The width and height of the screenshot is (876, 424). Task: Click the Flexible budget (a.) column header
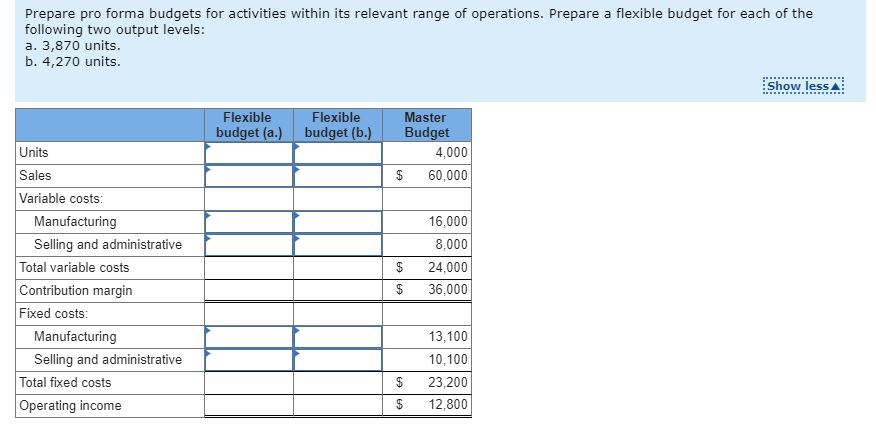pos(249,125)
